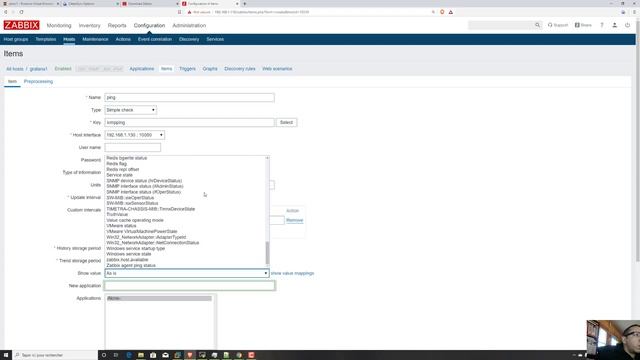
Task: Open the Configuration menu
Action: 149,25
